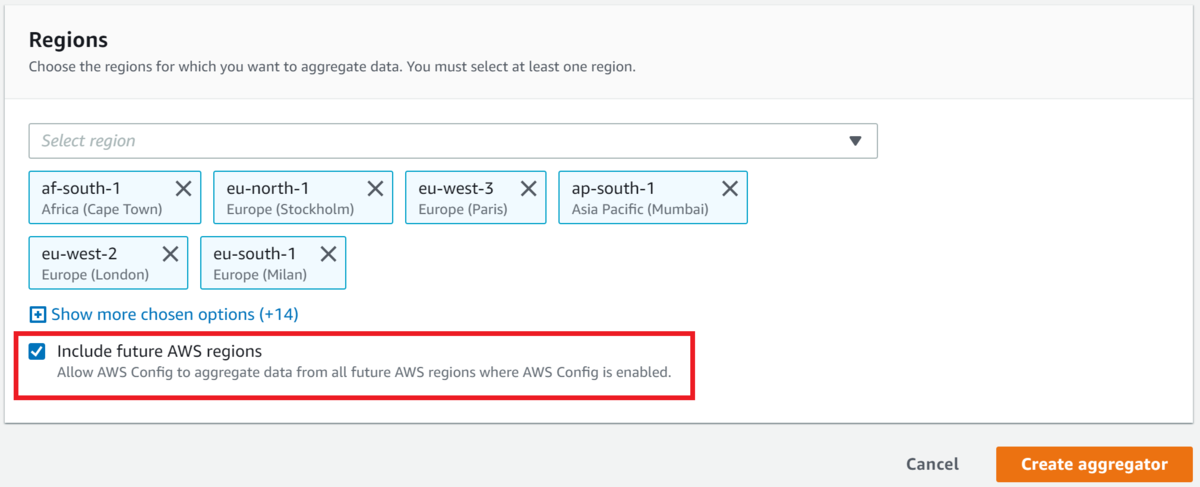Screen dimensions: 1200x487
Task: Open the Select region dropdown arrow
Action: pyautogui.click(x=855, y=141)
